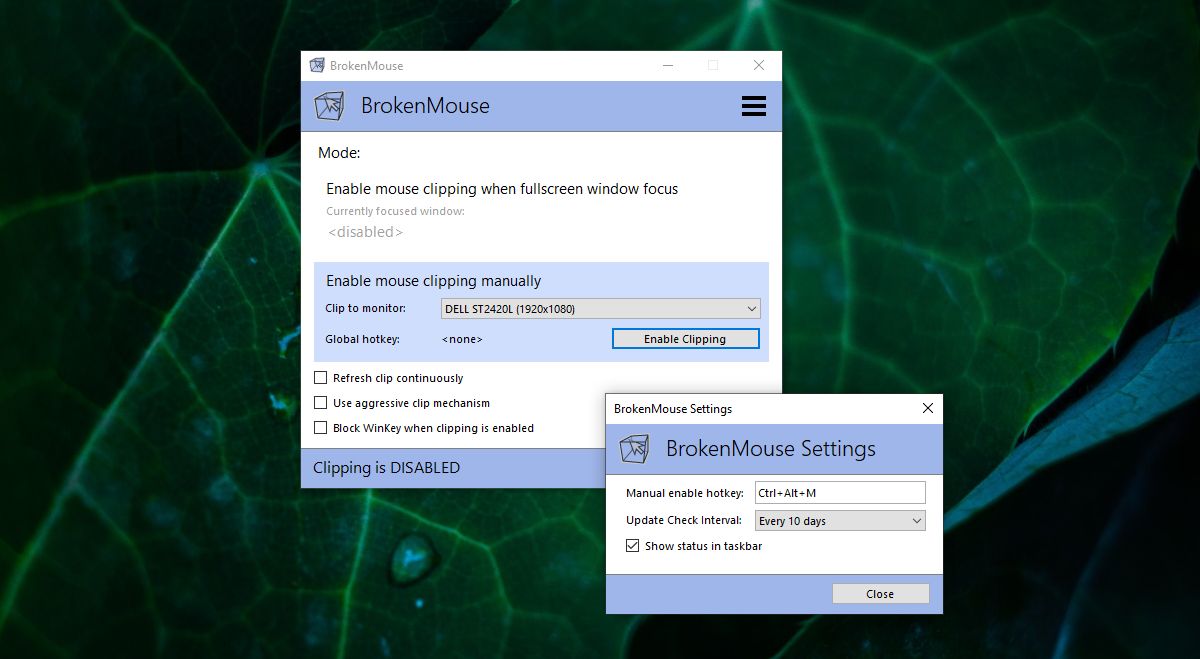Select Enable mouse clipping manually mode
1200x659 pixels.
tap(434, 281)
